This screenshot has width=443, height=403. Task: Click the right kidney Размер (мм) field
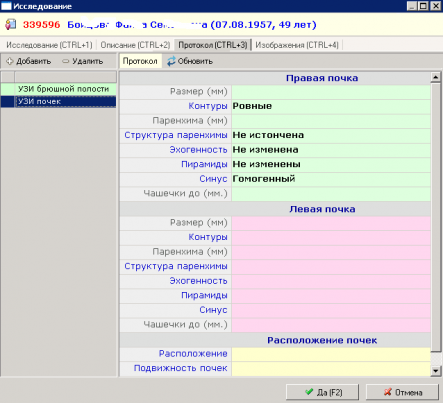tap(331, 92)
